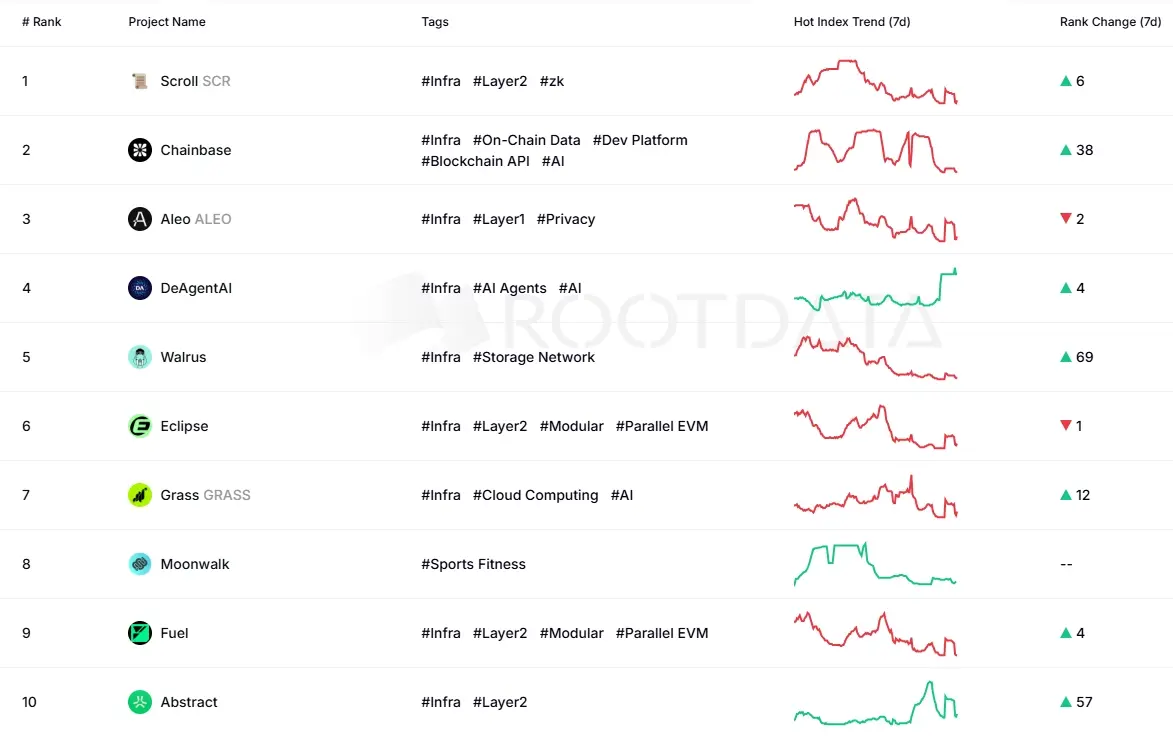Click the DeAgentAI logo icon
The width and height of the screenshot is (1173, 736).
click(140, 288)
